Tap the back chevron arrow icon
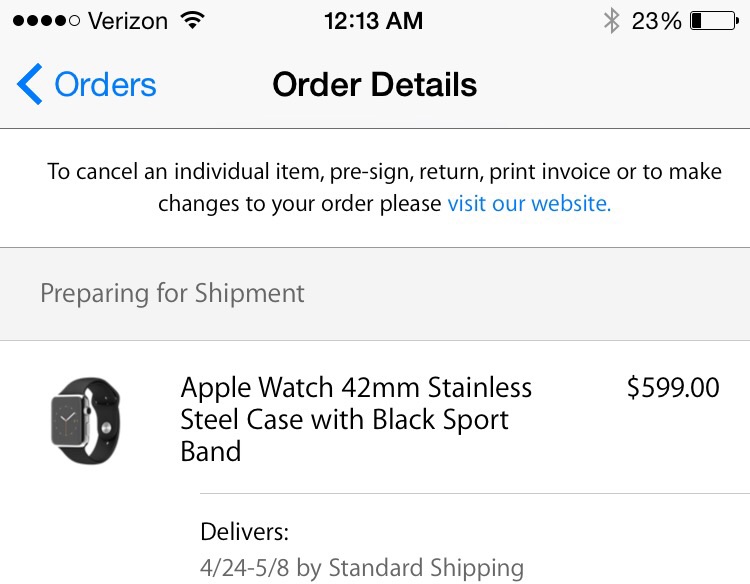Image resolution: width=750 pixels, height=584 pixels. (x=30, y=84)
